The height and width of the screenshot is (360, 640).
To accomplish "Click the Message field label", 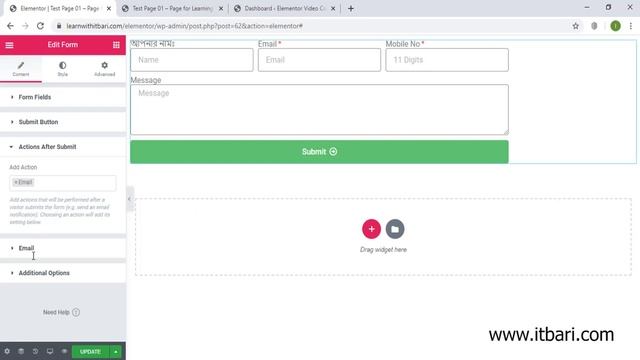I will click(x=146, y=80).
